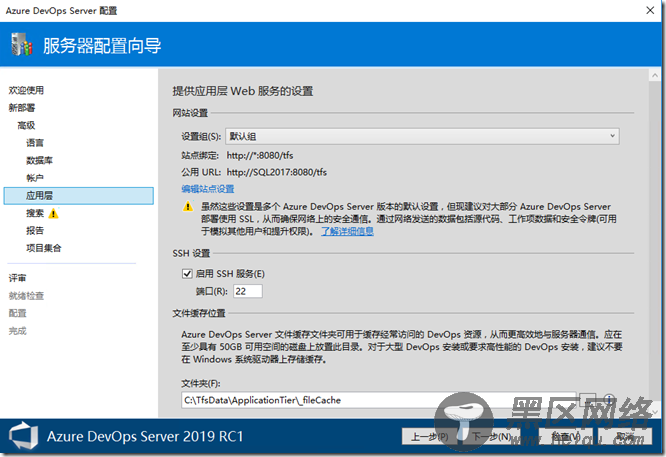Click the 下一步(N) button
This screenshot has width=666, height=457.
[492, 436]
